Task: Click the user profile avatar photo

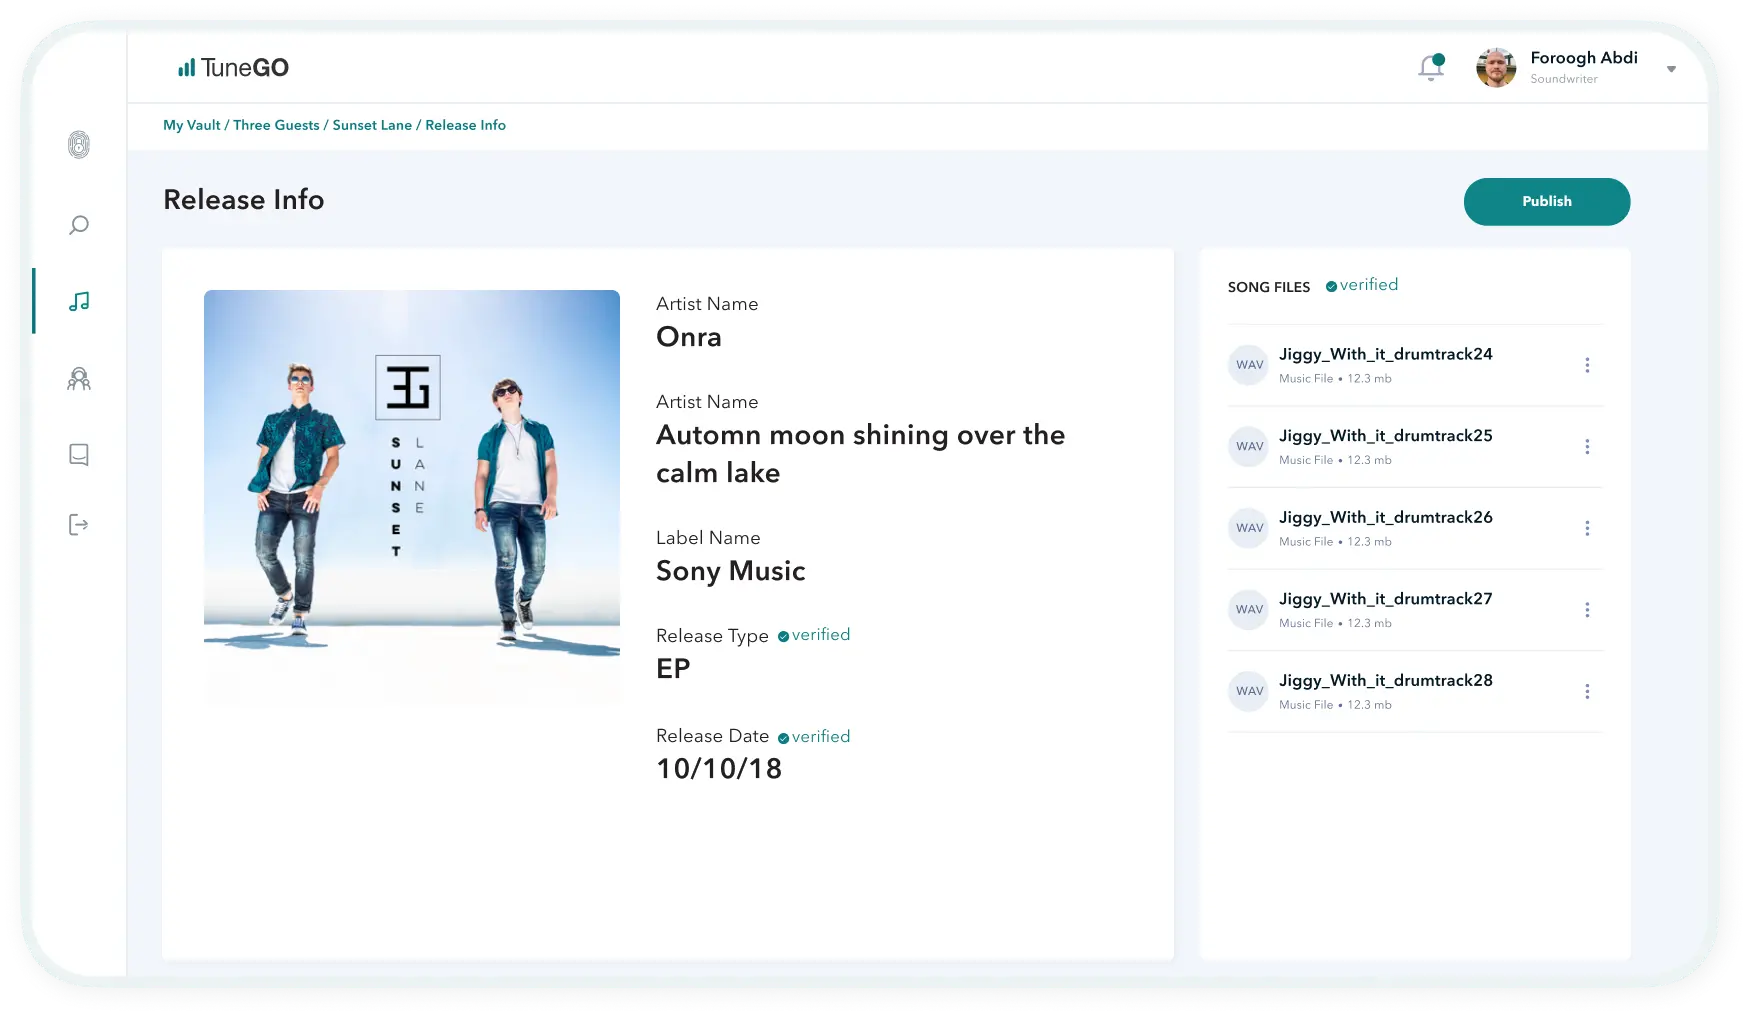Action: coord(1496,68)
